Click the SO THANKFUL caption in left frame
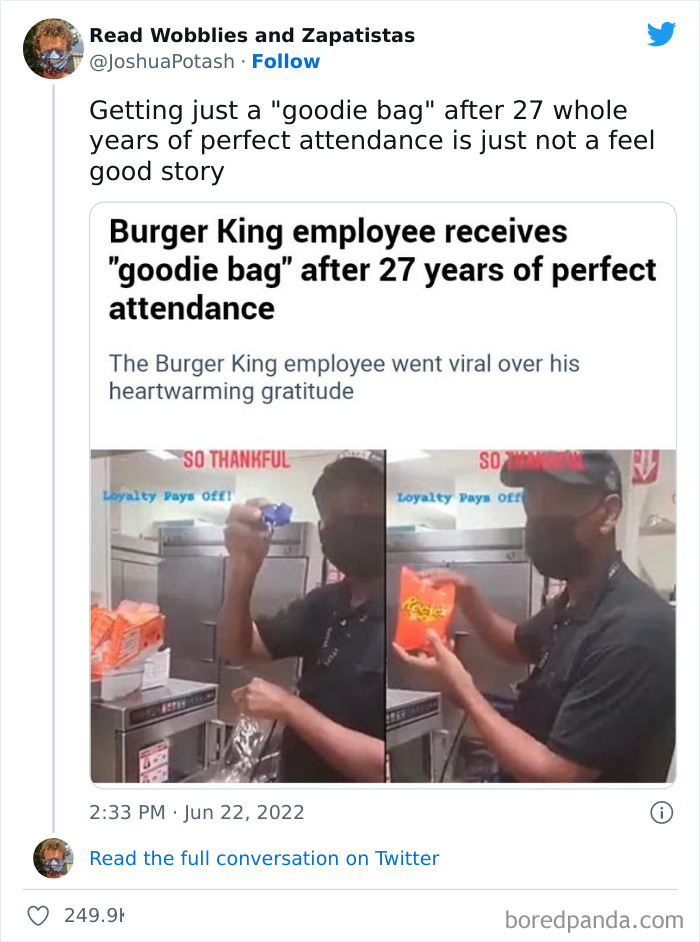The height and width of the screenshot is (942, 700). pos(236,461)
